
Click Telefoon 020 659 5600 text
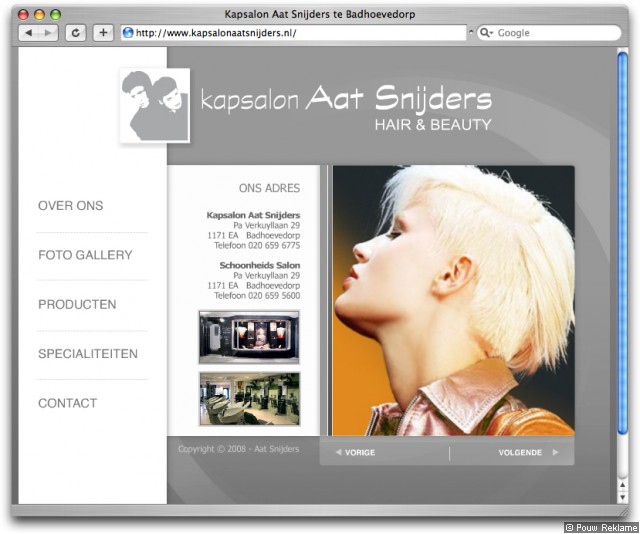click(257, 296)
